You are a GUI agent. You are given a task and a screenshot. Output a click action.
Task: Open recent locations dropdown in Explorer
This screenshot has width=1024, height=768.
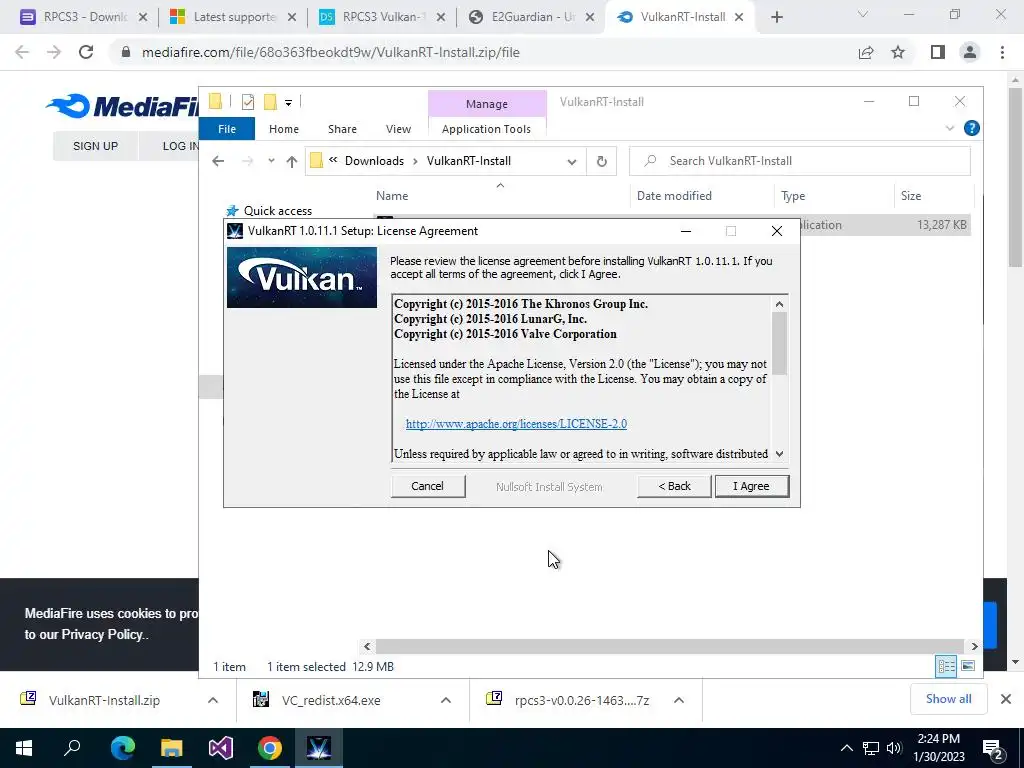[x=271, y=161]
